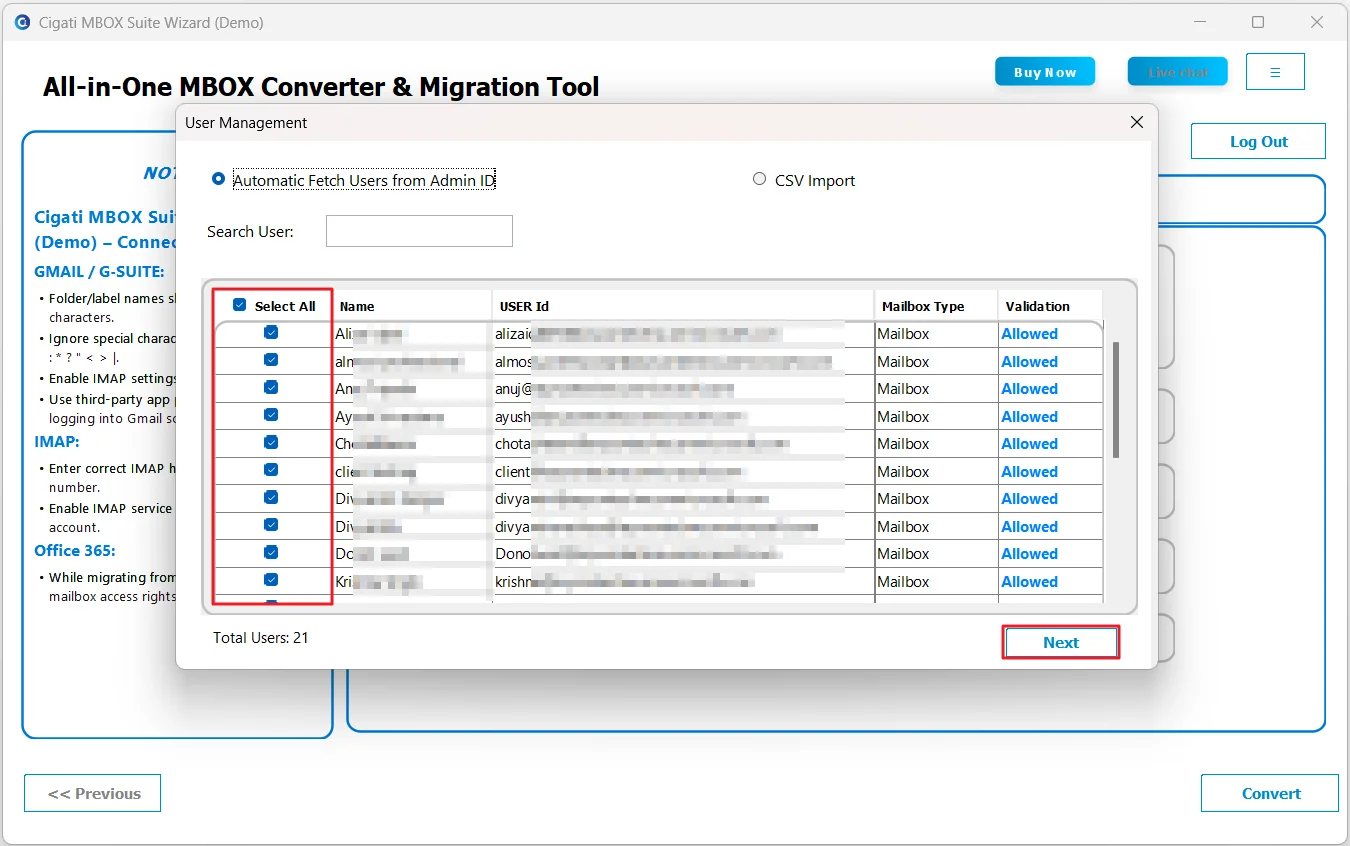This screenshot has height=846, width=1350.
Task: Maximize the Cigati MBOX Suite window
Action: (1258, 22)
